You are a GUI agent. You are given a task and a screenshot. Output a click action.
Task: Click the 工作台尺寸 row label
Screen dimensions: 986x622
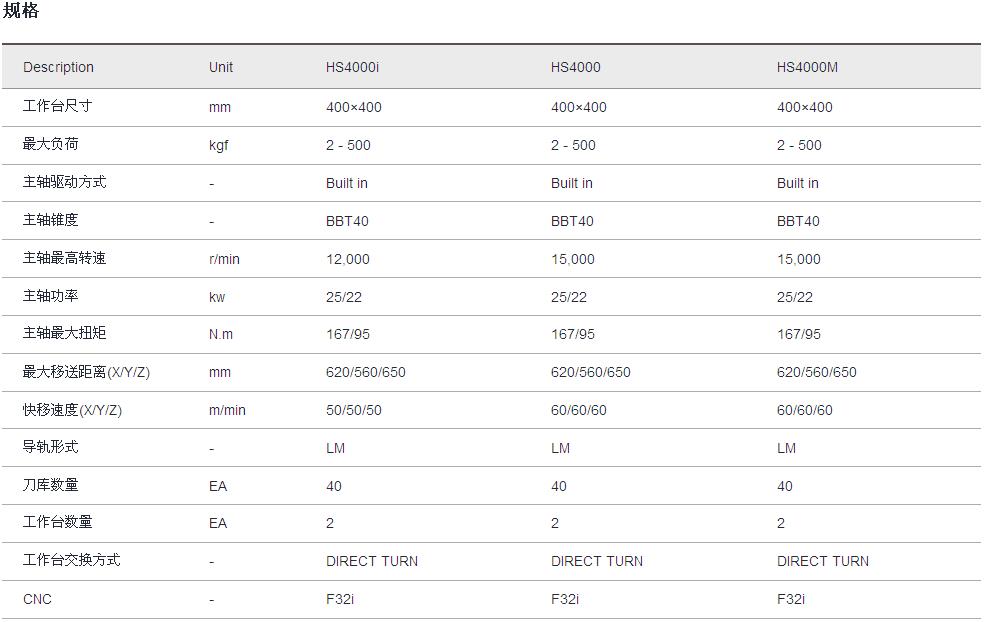coord(58,106)
